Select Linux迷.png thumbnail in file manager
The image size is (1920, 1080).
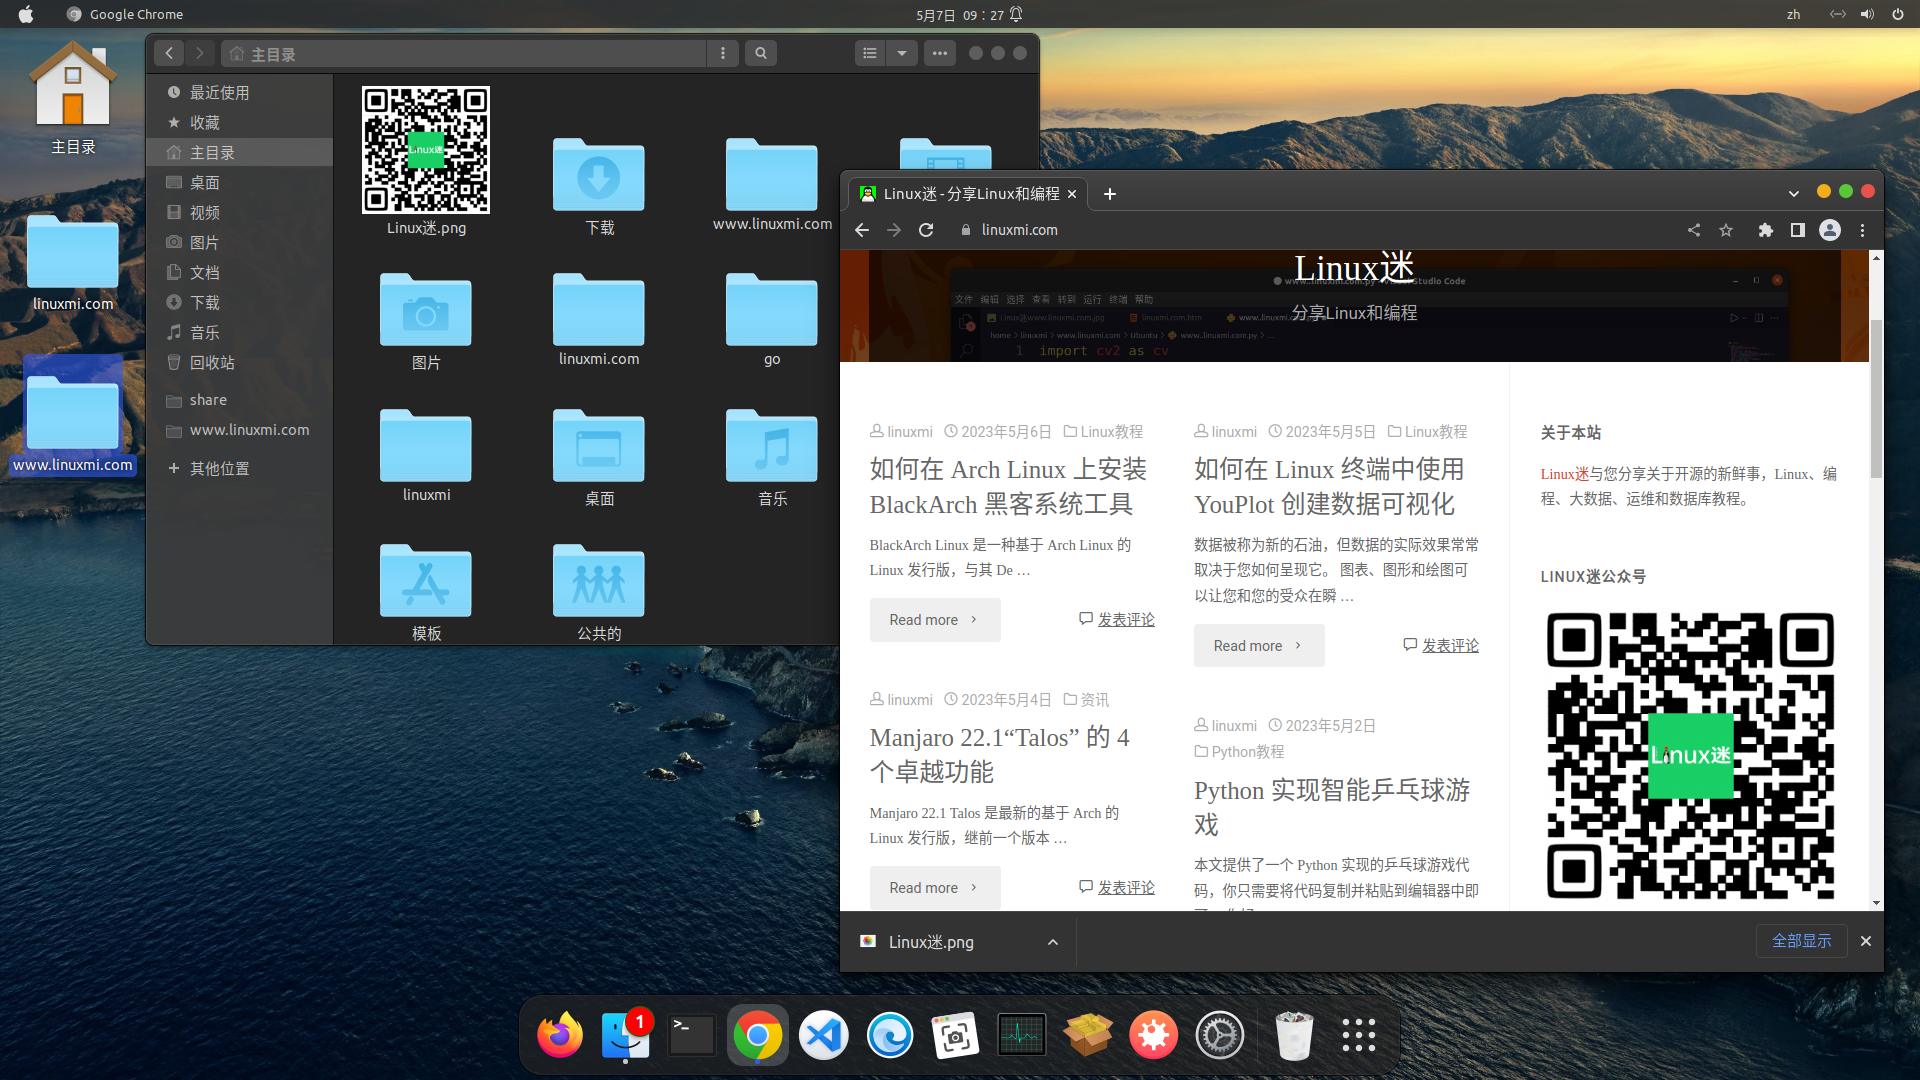(426, 150)
